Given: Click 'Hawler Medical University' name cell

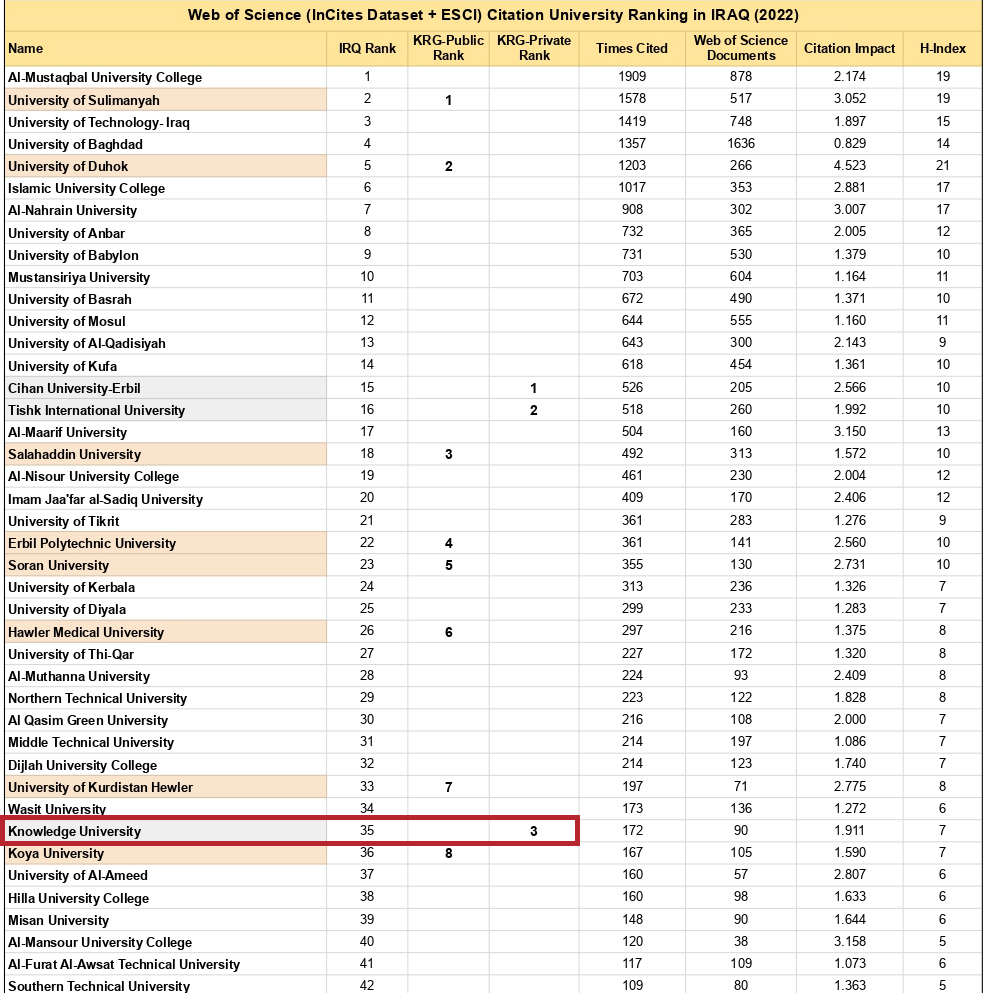Looking at the screenshot, I should [166, 632].
